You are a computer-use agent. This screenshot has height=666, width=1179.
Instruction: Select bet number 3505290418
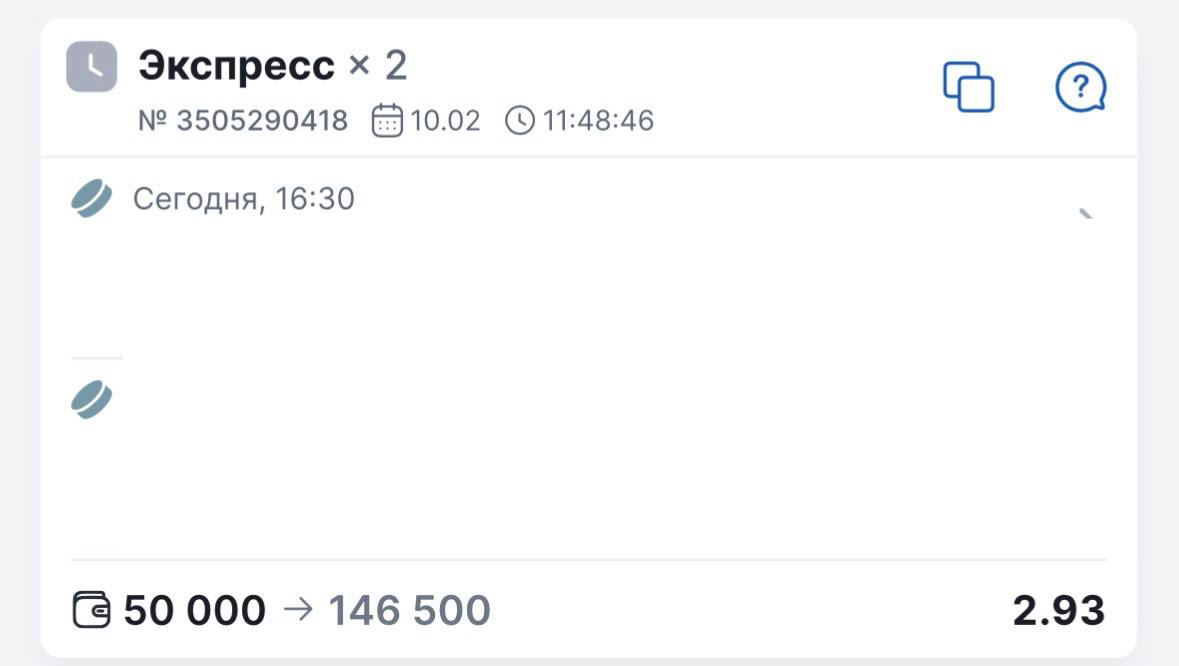pyautogui.click(x=262, y=121)
